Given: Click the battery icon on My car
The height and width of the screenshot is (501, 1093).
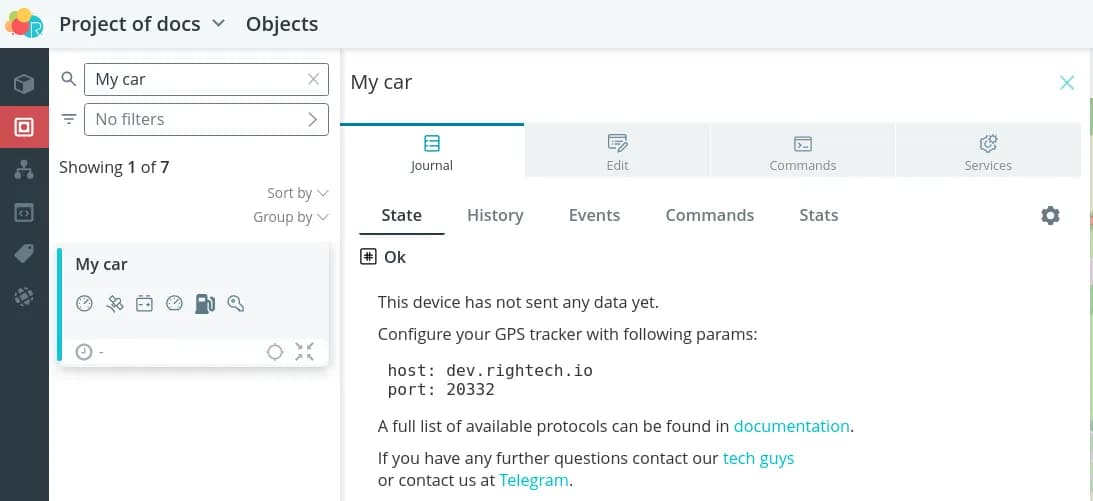Looking at the screenshot, I should (x=144, y=303).
